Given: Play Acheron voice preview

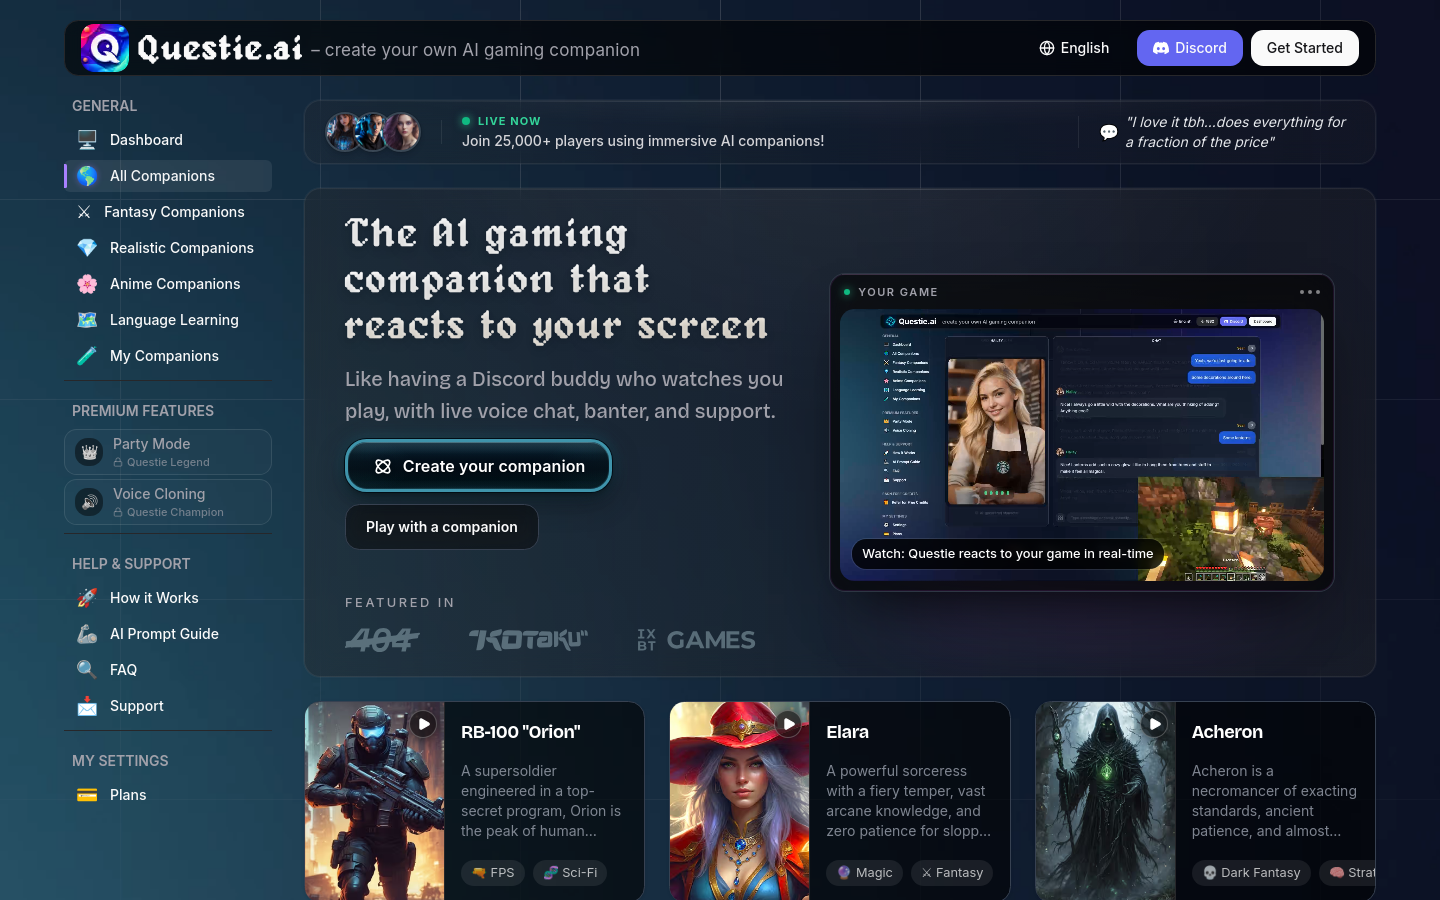Looking at the screenshot, I should (x=1155, y=723).
